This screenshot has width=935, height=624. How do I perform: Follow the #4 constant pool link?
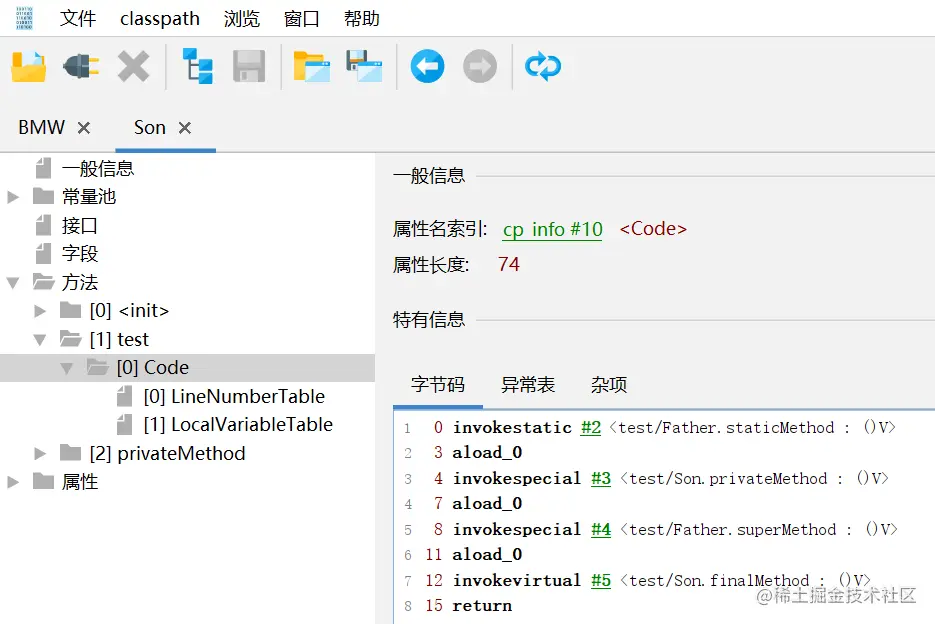click(601, 529)
